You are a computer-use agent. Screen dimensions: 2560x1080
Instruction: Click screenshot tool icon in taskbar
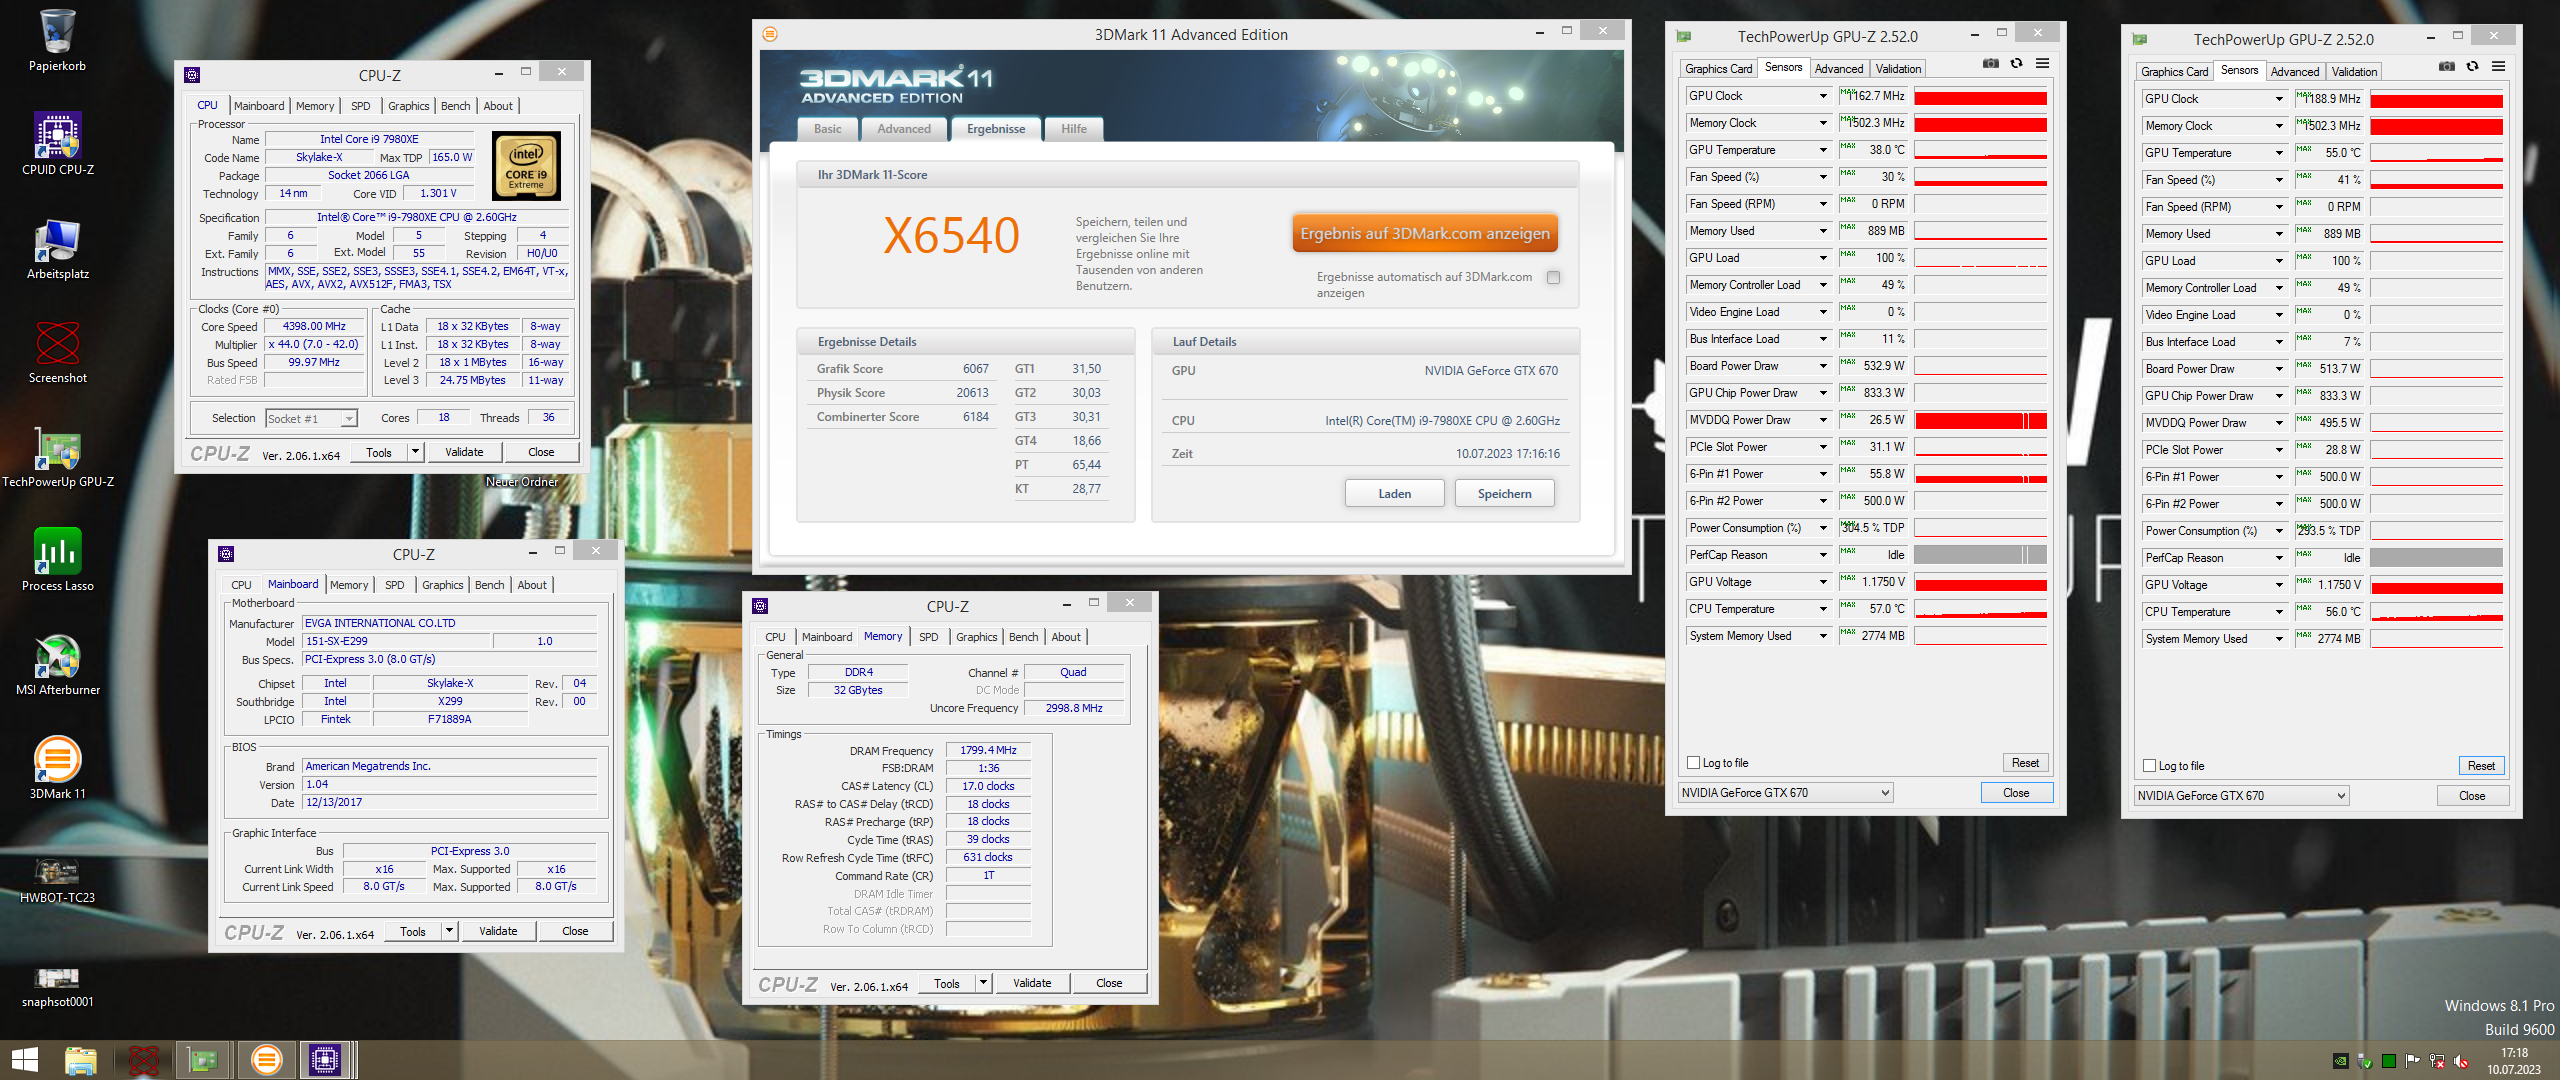pos(143,1060)
